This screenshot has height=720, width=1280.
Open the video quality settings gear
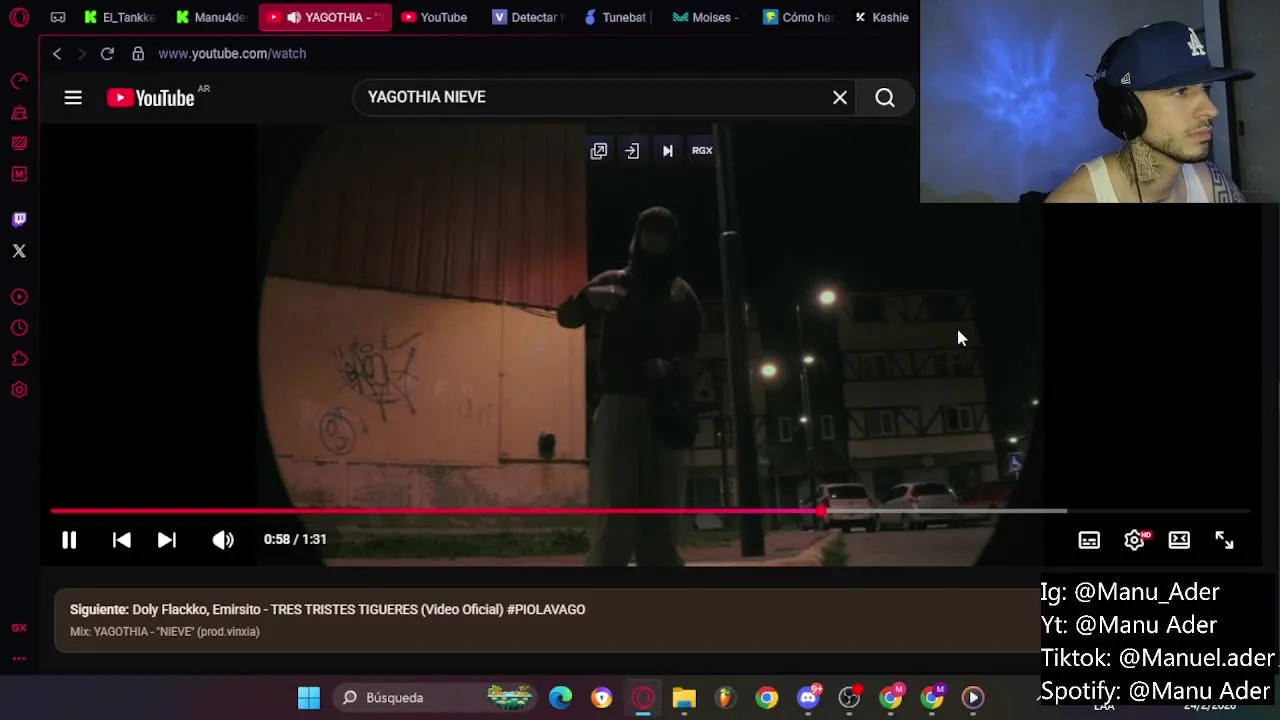point(1134,540)
